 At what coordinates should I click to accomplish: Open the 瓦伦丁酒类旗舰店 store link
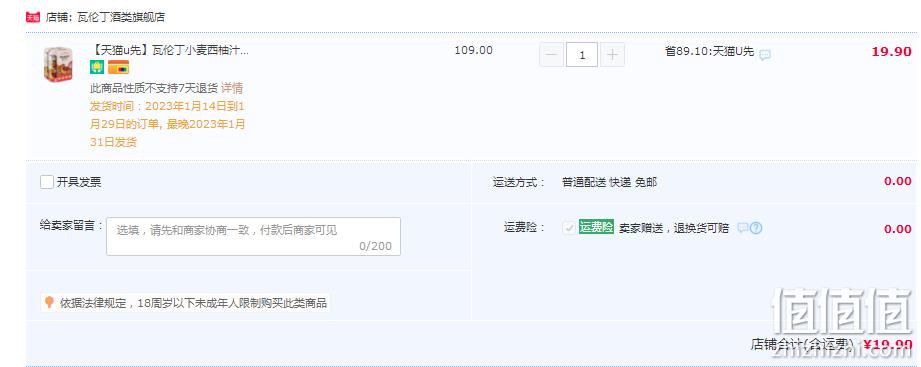121,17
